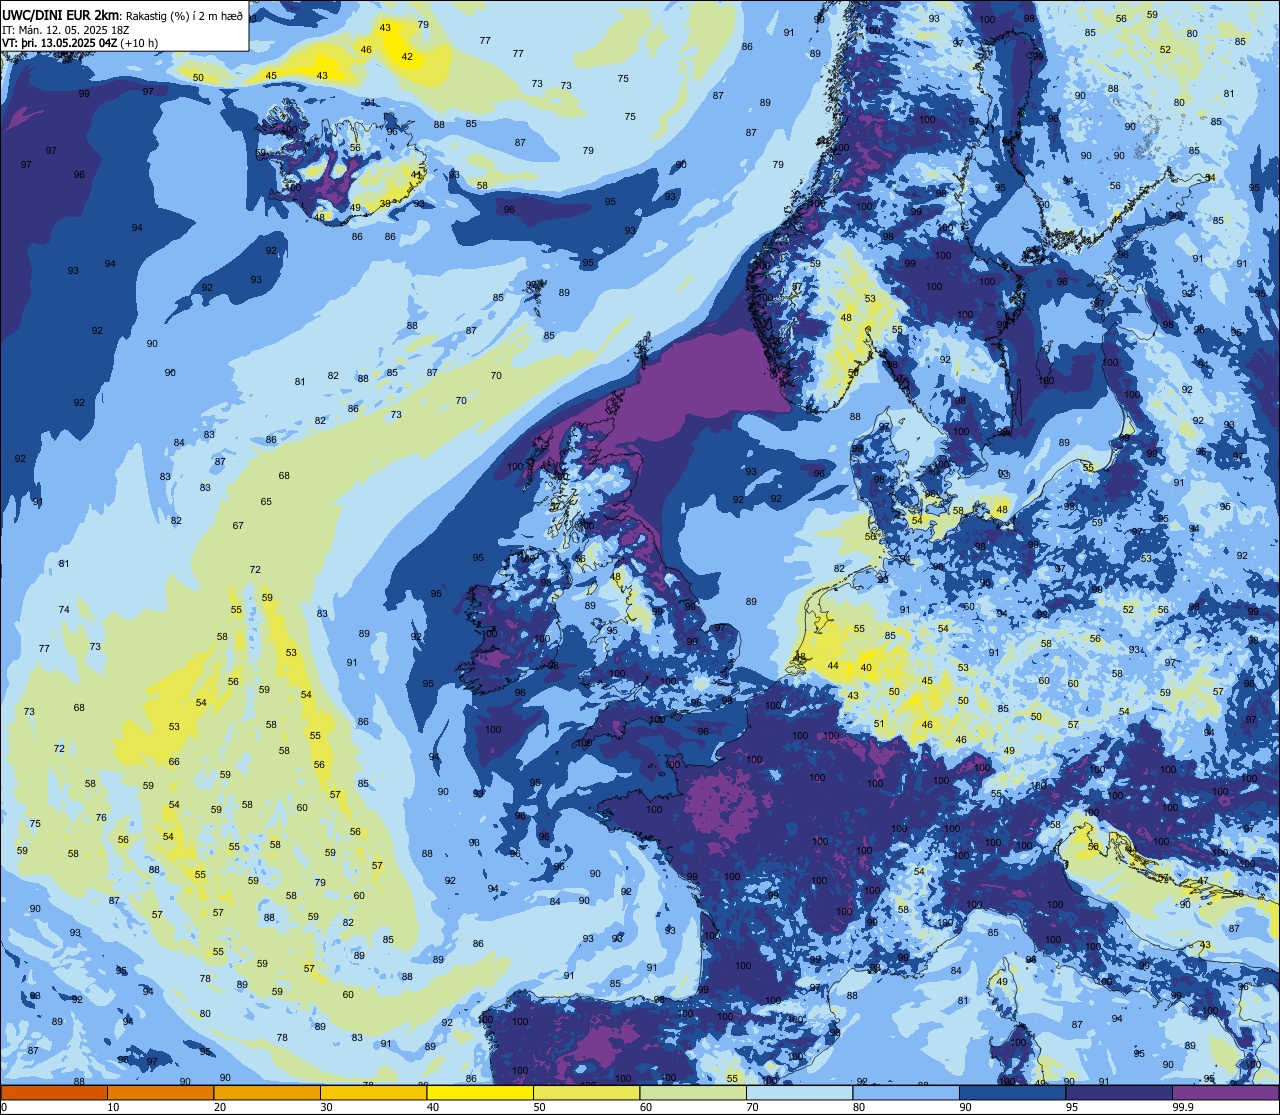Viewport: 1280px width, 1115px height.
Task: Click the pale green 60–70 legend swatch
Action: pyautogui.click(x=693, y=1093)
